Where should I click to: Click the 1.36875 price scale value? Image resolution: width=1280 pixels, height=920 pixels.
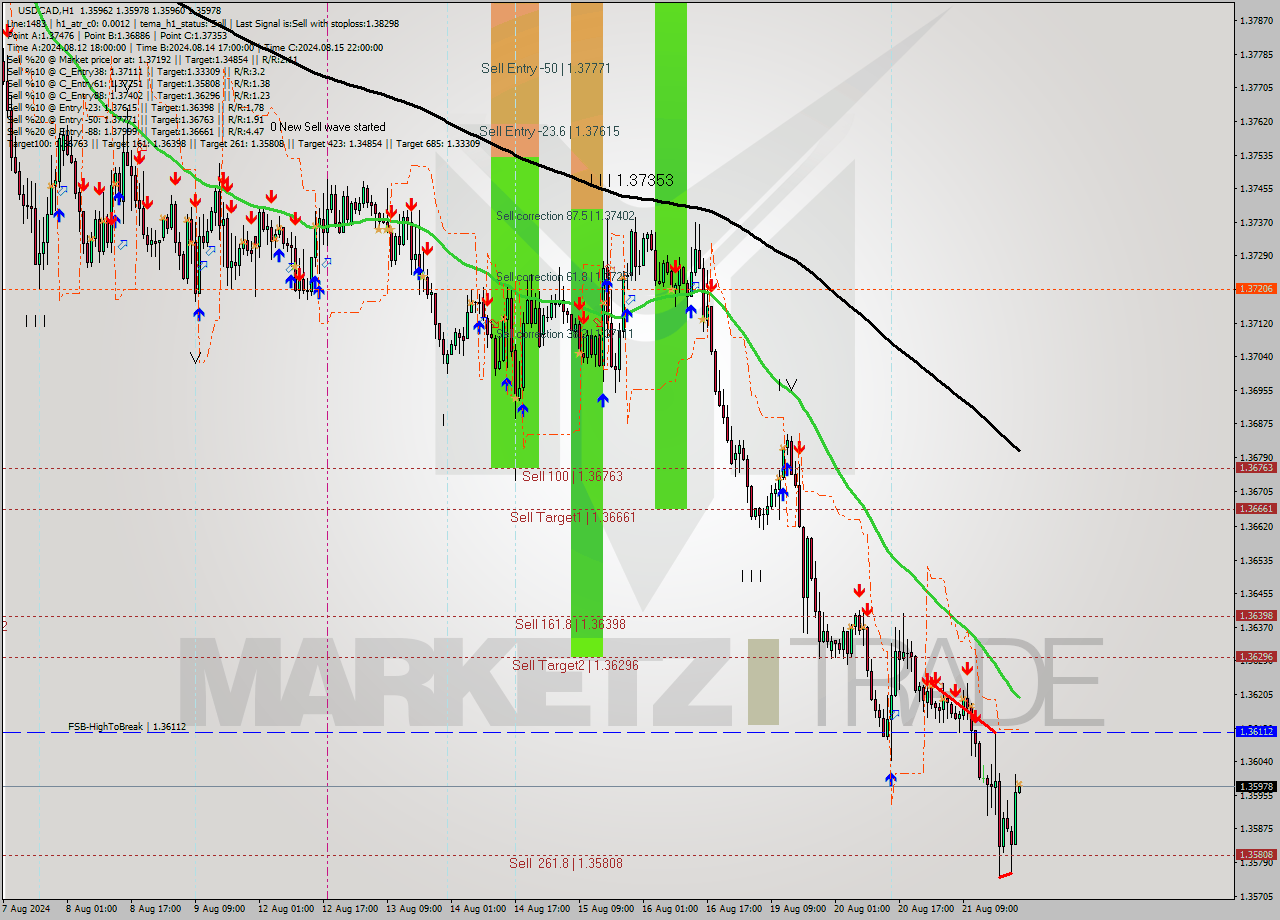(1256, 423)
